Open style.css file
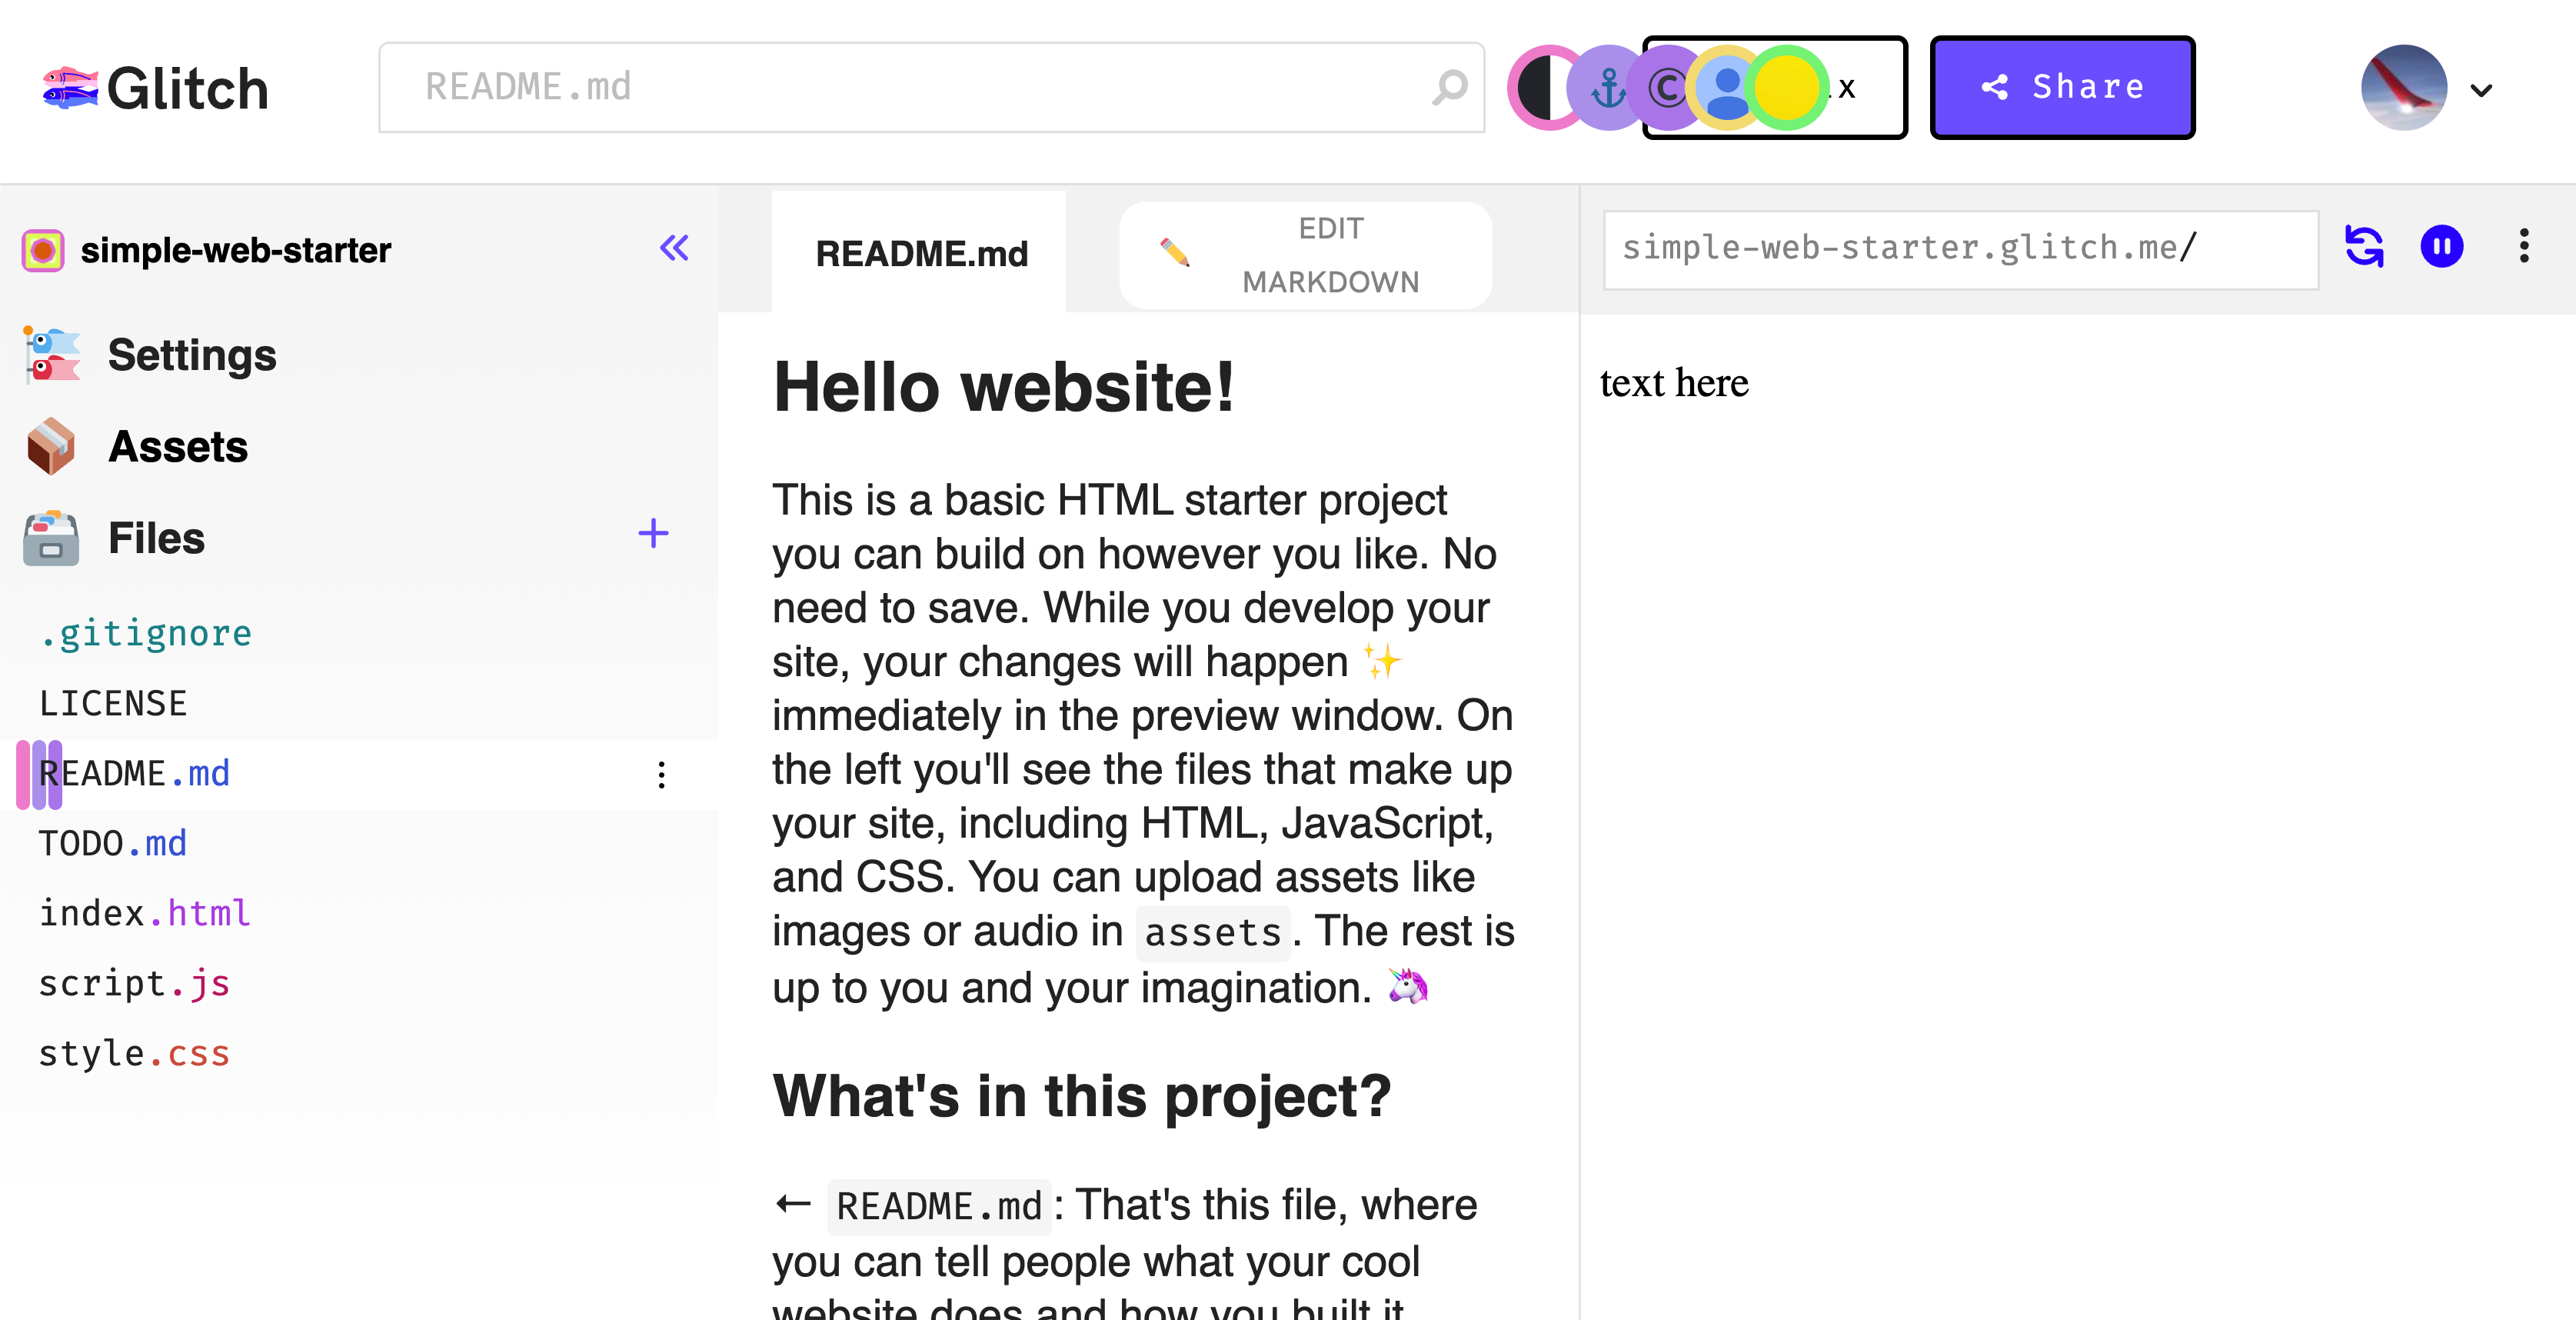Viewport: 2576px width, 1320px height. pos(134,1053)
